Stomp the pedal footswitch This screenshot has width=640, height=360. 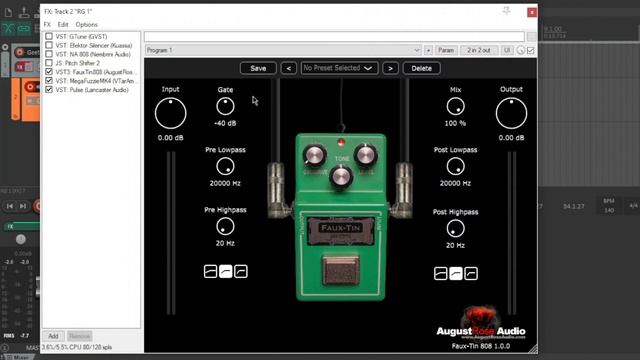click(340, 270)
